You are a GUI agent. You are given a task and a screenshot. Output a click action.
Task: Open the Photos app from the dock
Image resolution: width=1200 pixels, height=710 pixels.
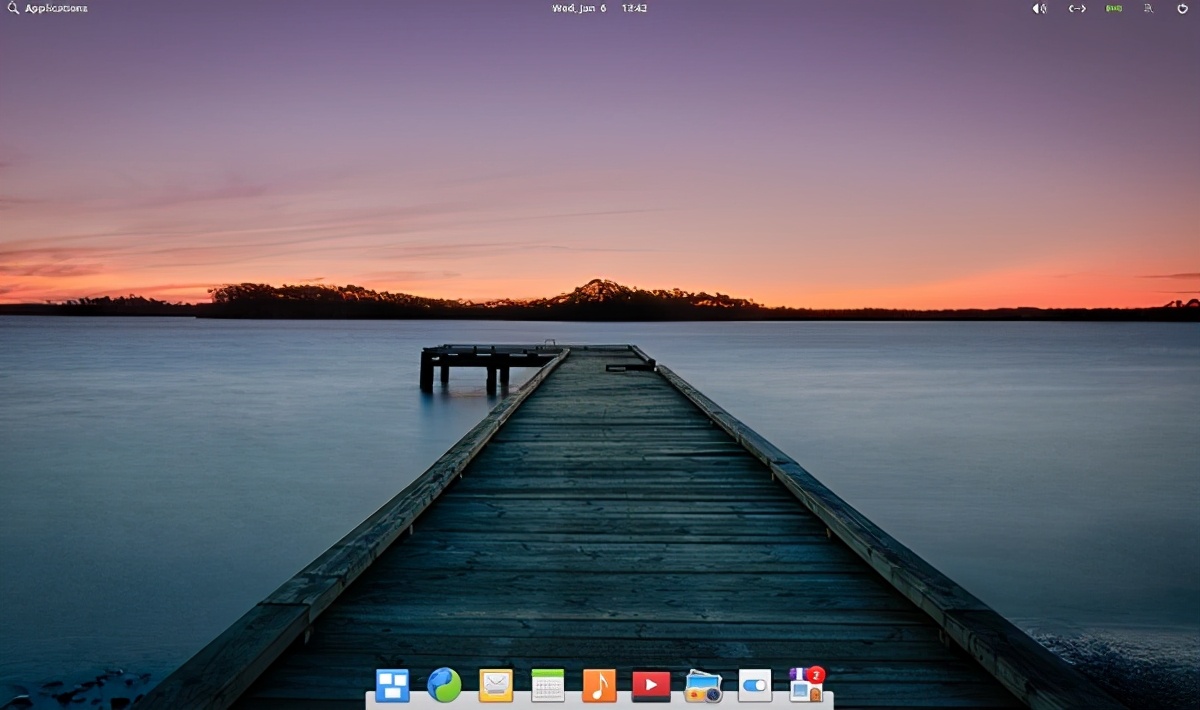point(703,686)
